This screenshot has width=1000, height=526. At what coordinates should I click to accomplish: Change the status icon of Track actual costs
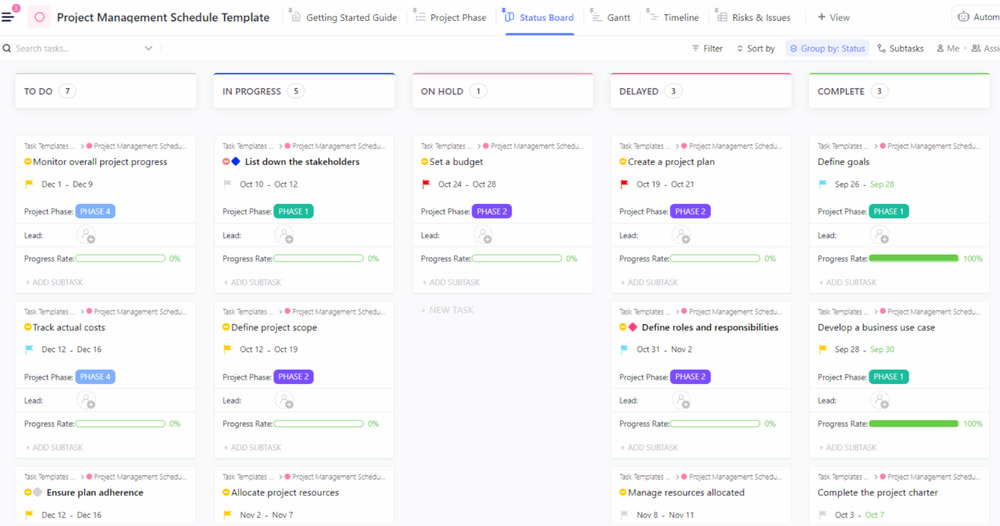pos(28,327)
